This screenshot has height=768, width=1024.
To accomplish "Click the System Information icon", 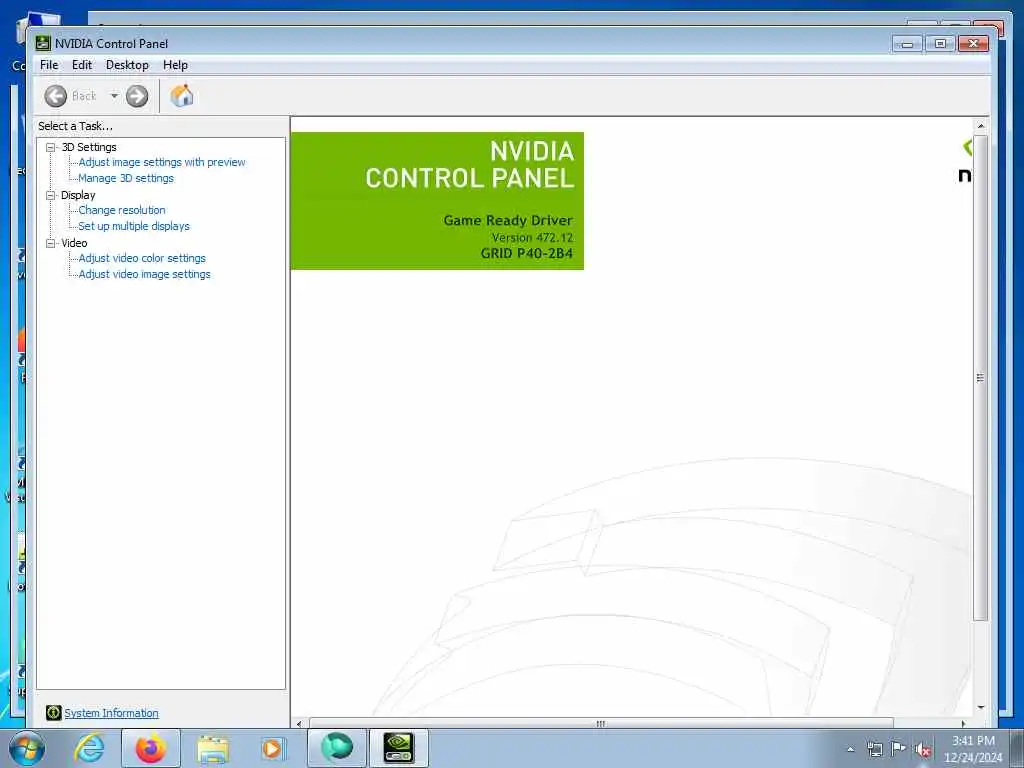I will [54, 712].
